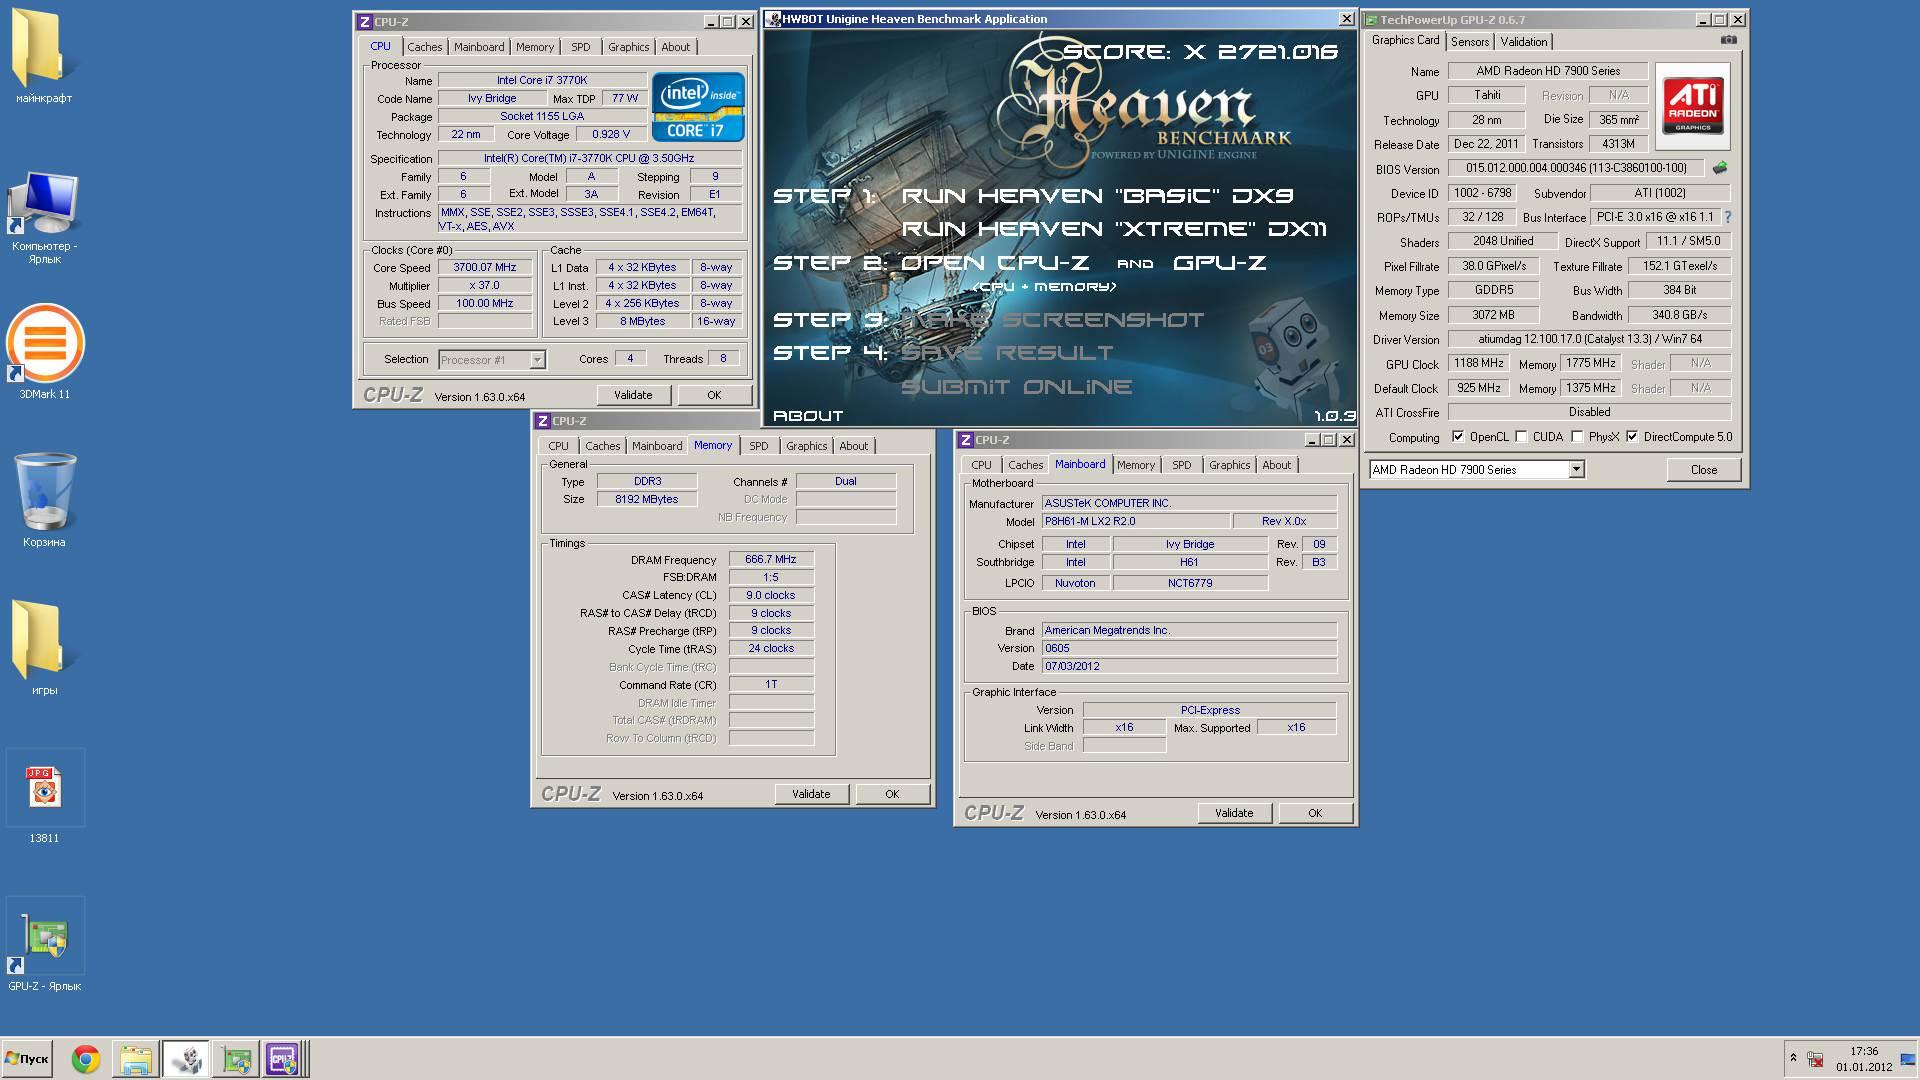Click the Memory Size value 3072 MB

pos(1493,314)
